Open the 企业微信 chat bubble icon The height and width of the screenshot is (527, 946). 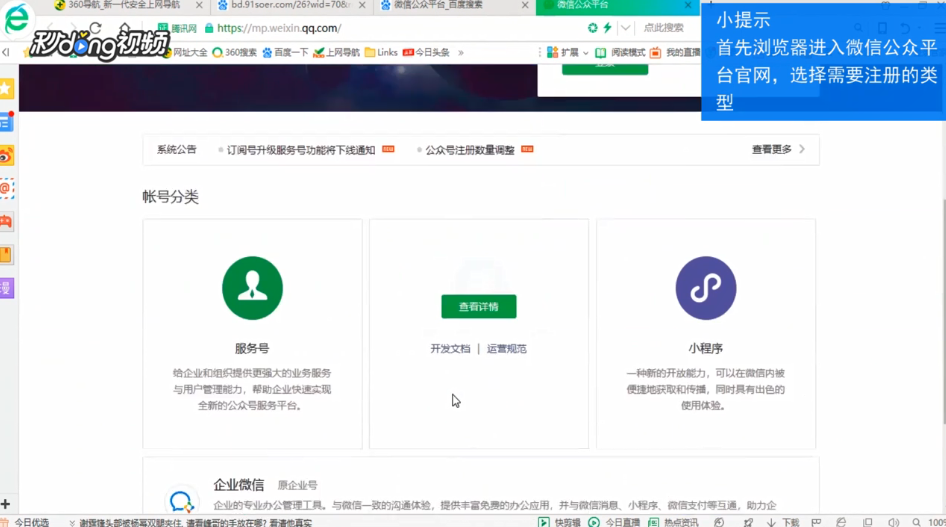(x=181, y=502)
